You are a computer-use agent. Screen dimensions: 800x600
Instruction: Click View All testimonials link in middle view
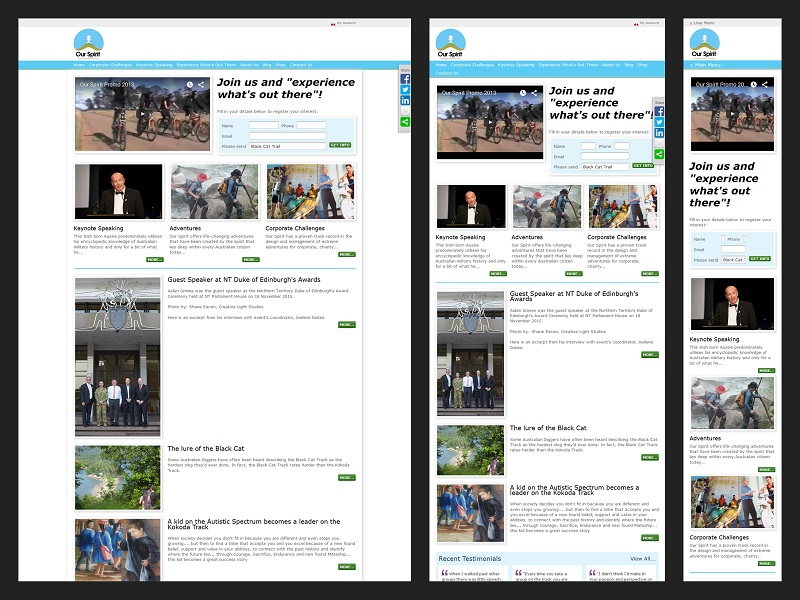click(642, 559)
